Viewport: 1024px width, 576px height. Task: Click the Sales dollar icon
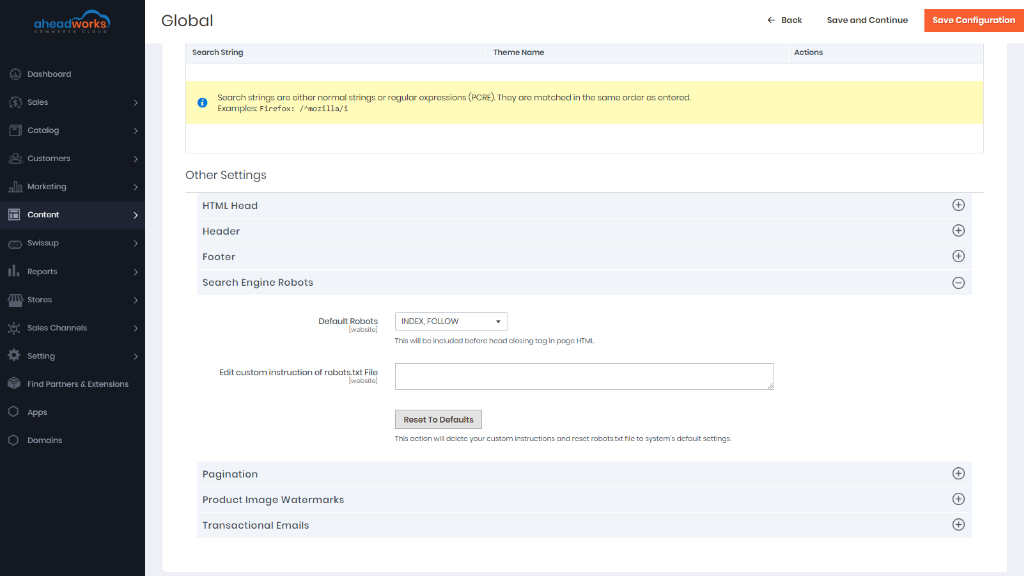click(15, 102)
